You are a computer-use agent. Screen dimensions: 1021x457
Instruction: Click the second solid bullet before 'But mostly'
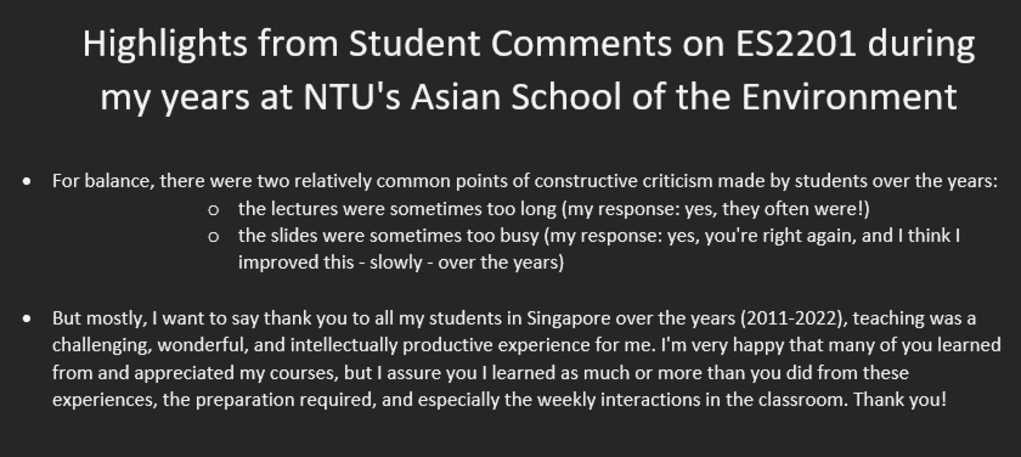(x=27, y=319)
